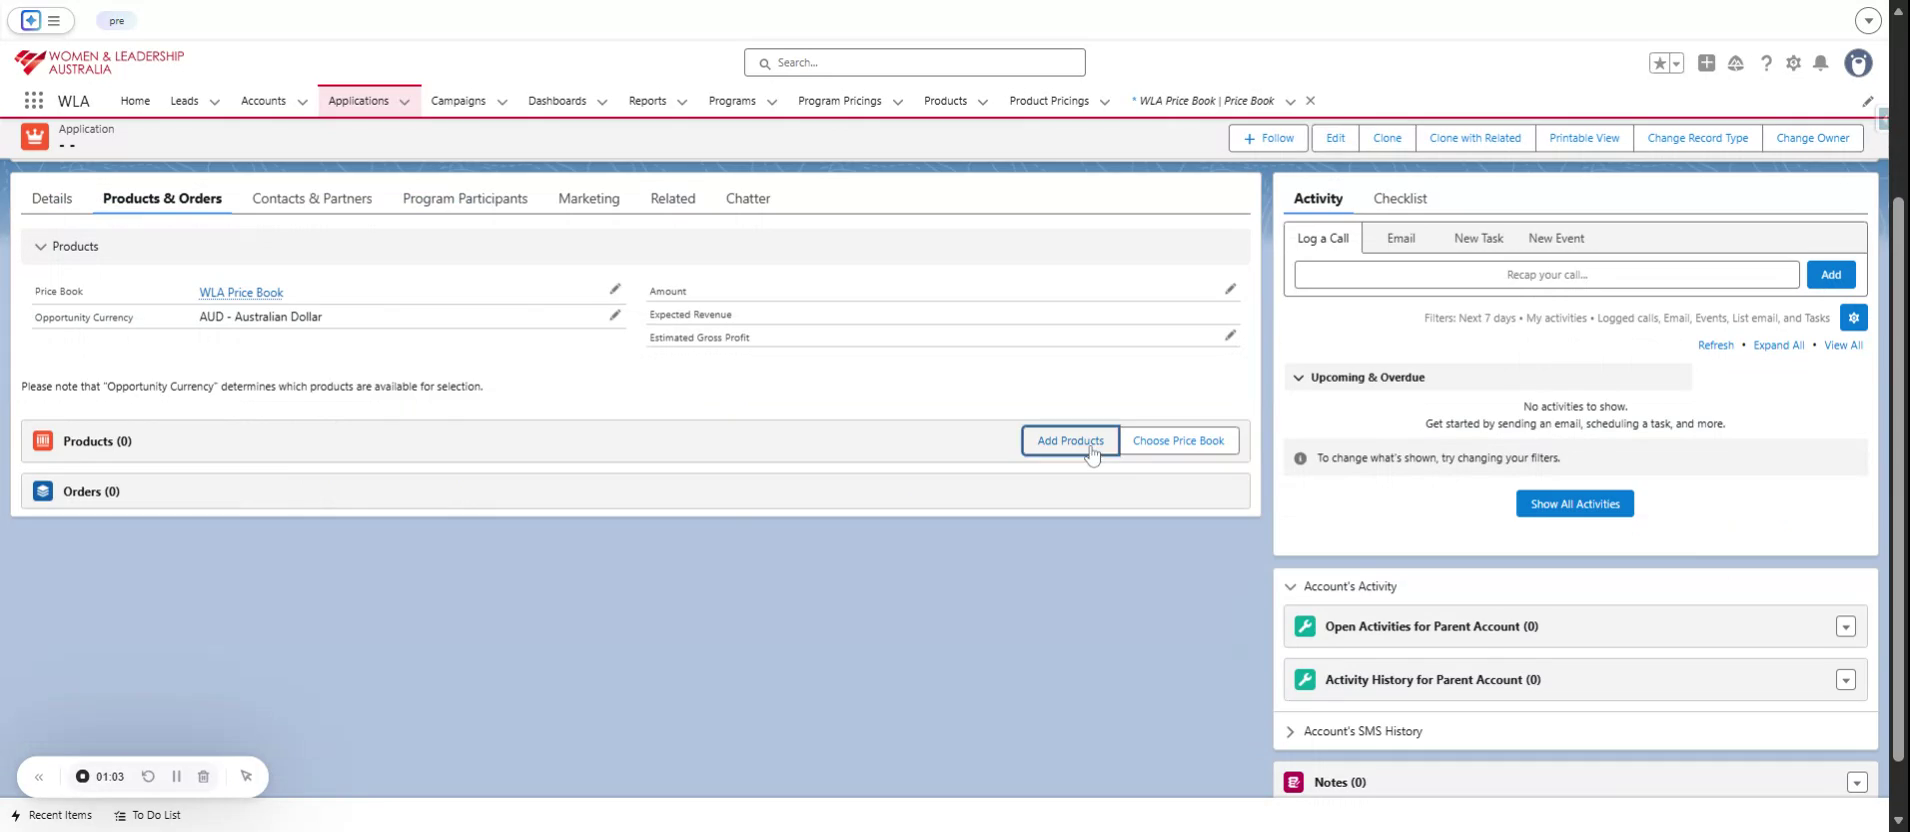The height and width of the screenshot is (832, 1910).
Task: Open Applications nav dropdown chevron
Action: (x=404, y=102)
